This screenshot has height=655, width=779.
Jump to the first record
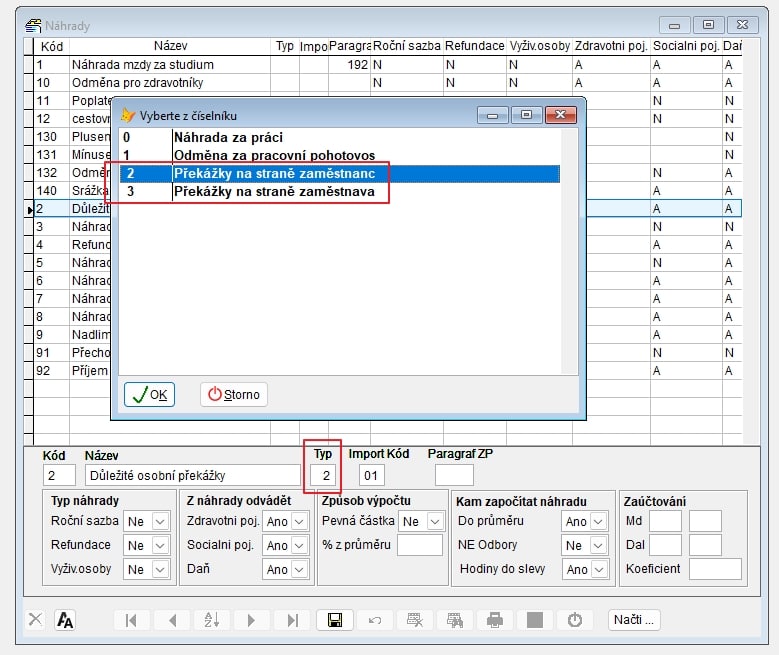click(131, 620)
